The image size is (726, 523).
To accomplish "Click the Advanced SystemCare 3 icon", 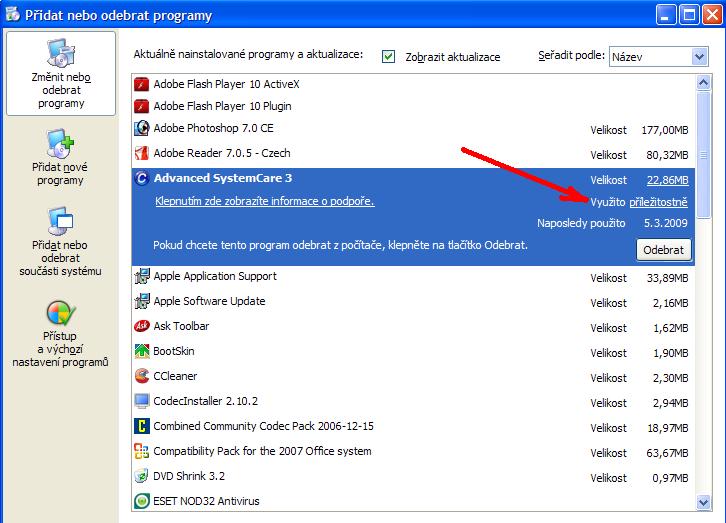I will coord(141,178).
